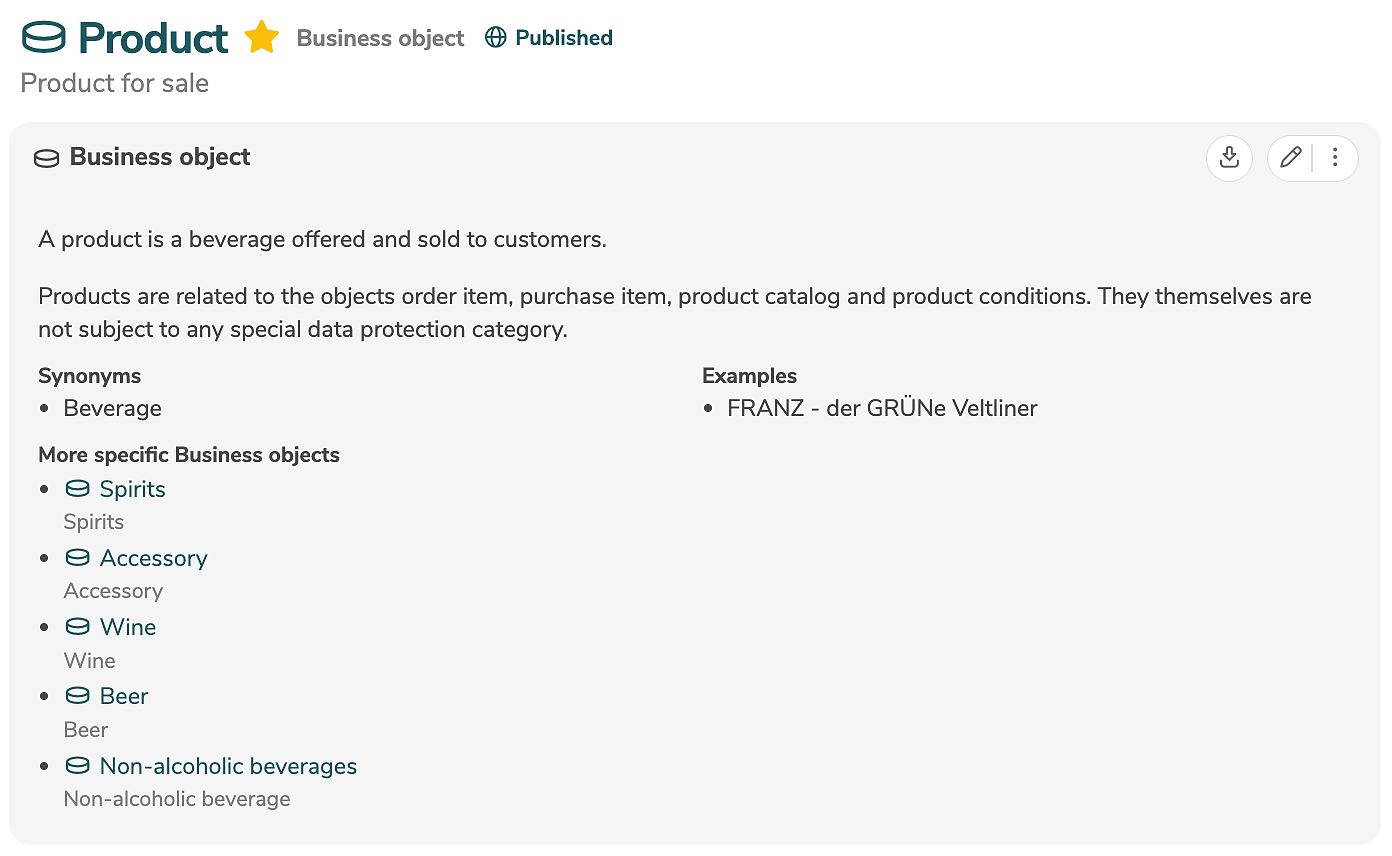
Task: Click the Business object type label in header
Action: click(x=380, y=38)
